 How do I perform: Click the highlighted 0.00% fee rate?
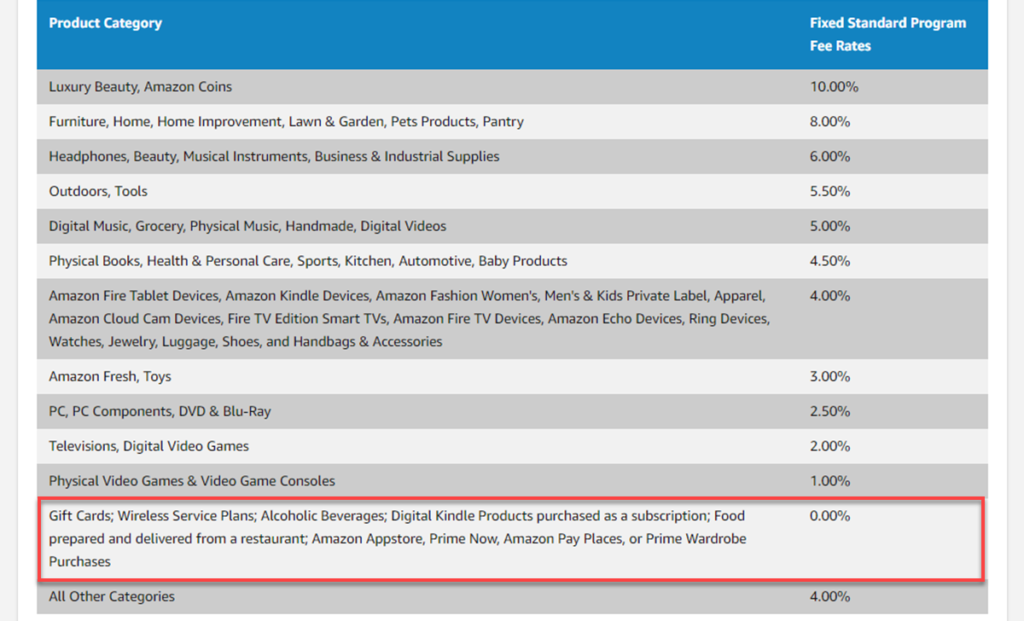pos(830,517)
